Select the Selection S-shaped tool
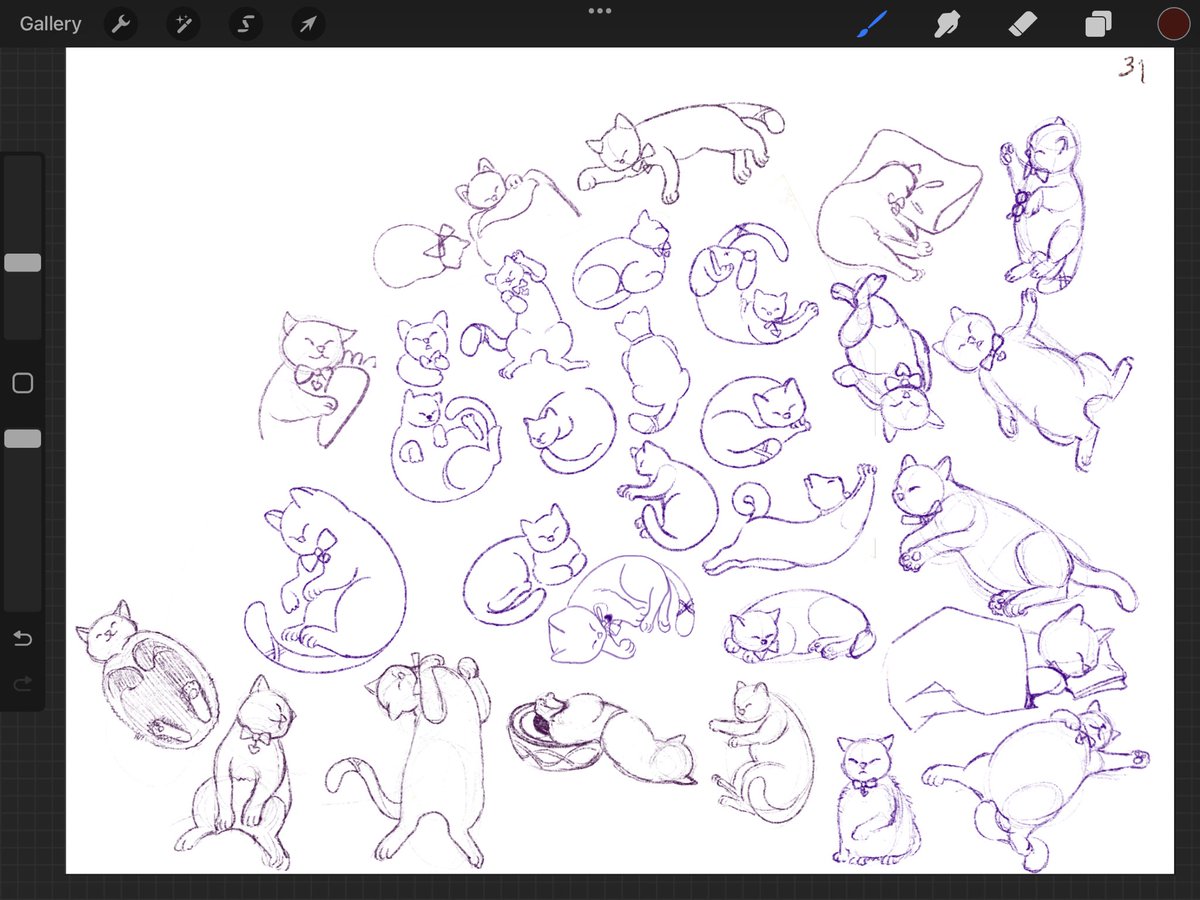The width and height of the screenshot is (1200, 900). click(x=245, y=24)
